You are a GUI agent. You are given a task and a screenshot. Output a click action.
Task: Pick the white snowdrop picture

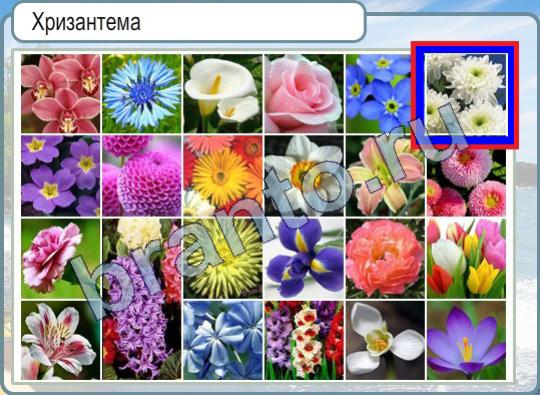pos(385,340)
